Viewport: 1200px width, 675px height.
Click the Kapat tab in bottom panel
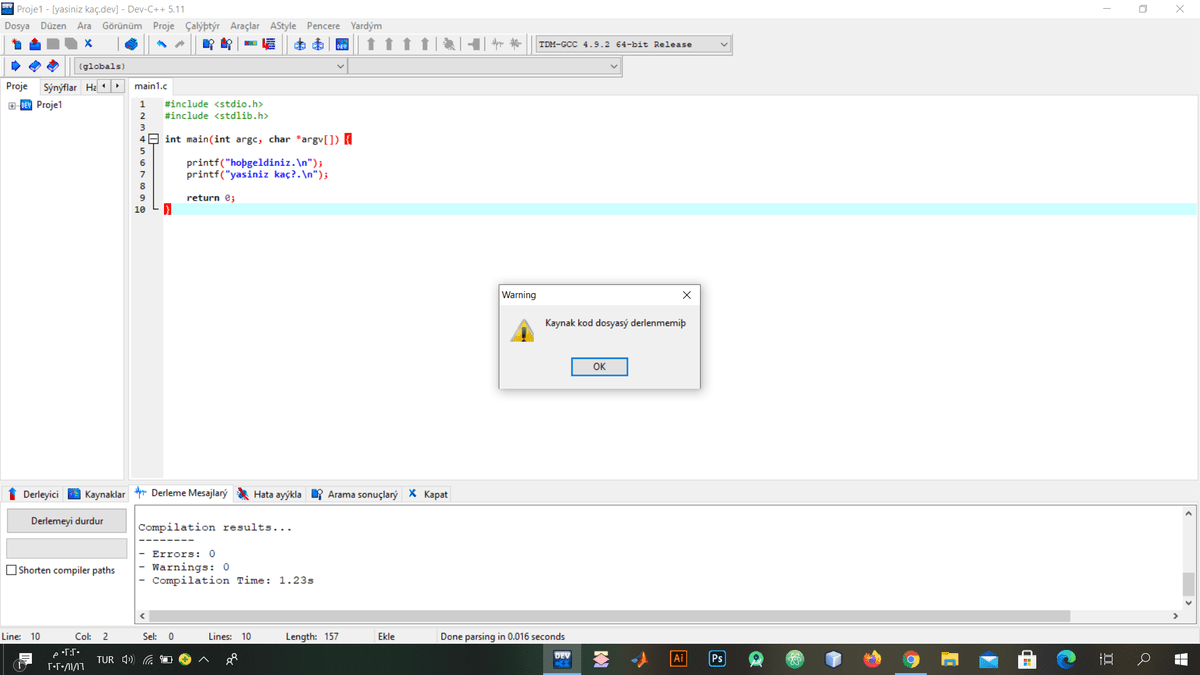pos(428,494)
